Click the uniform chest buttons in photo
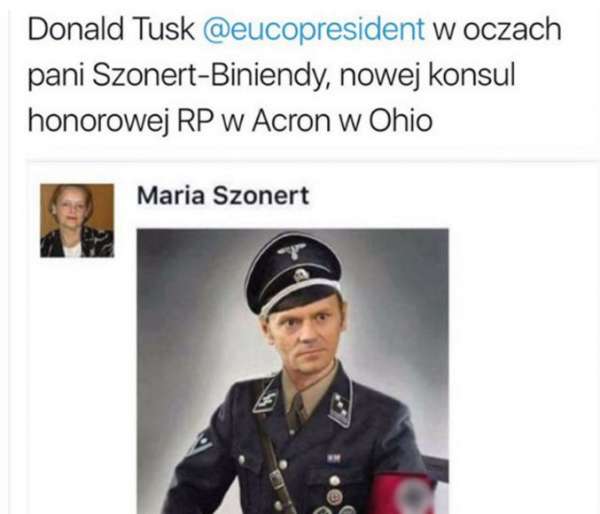The width and height of the screenshot is (600, 514). pyautogui.click(x=335, y=488)
